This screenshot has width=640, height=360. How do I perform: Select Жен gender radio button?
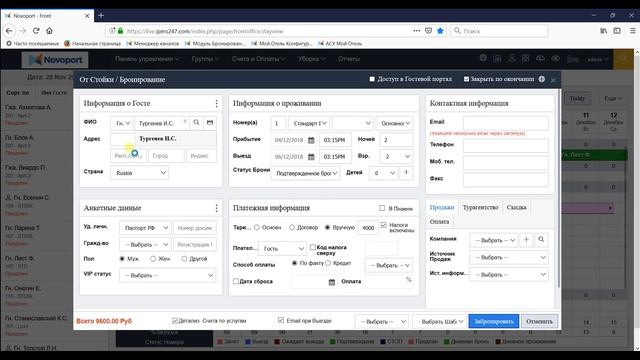coord(153,259)
